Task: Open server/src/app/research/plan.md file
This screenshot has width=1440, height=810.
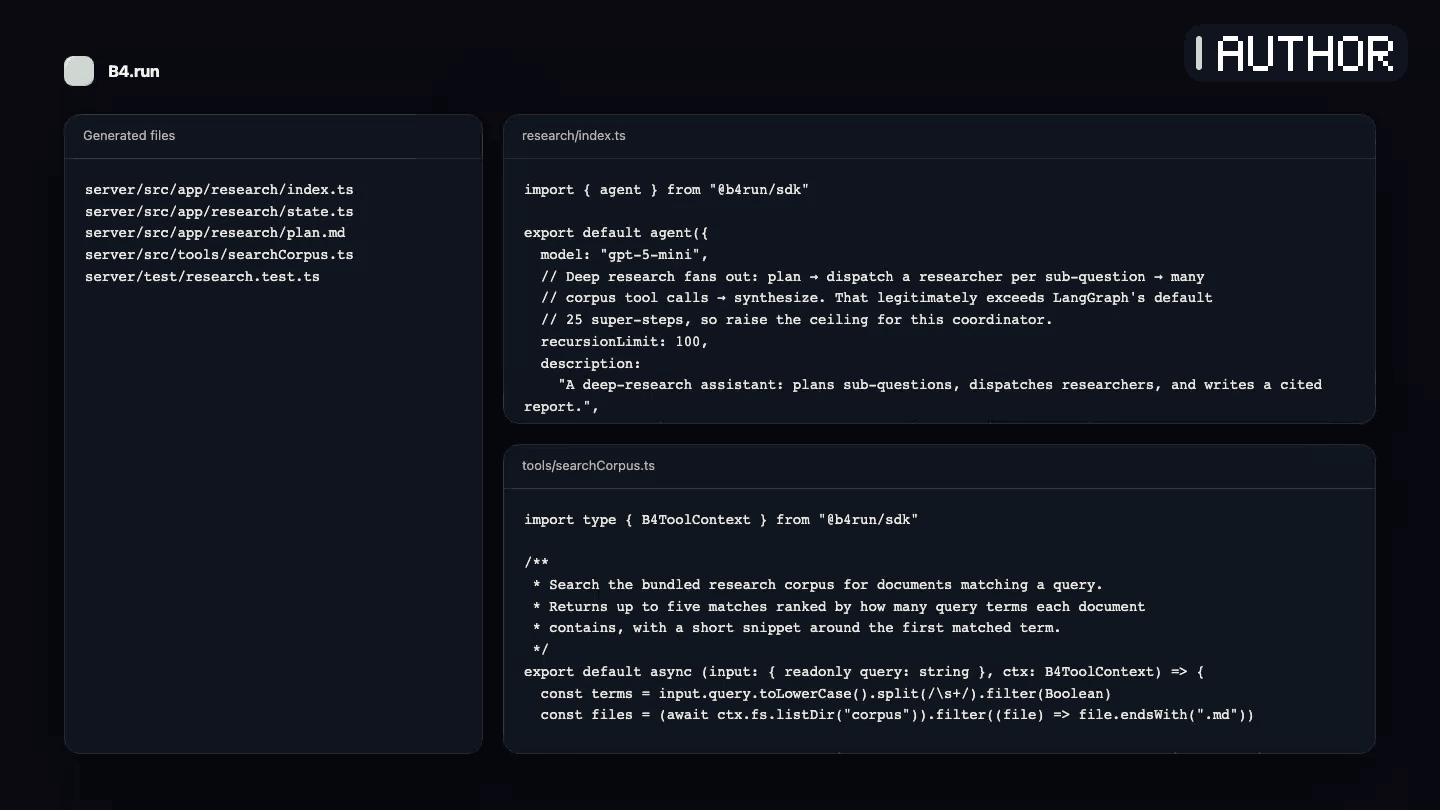Action: (x=215, y=232)
